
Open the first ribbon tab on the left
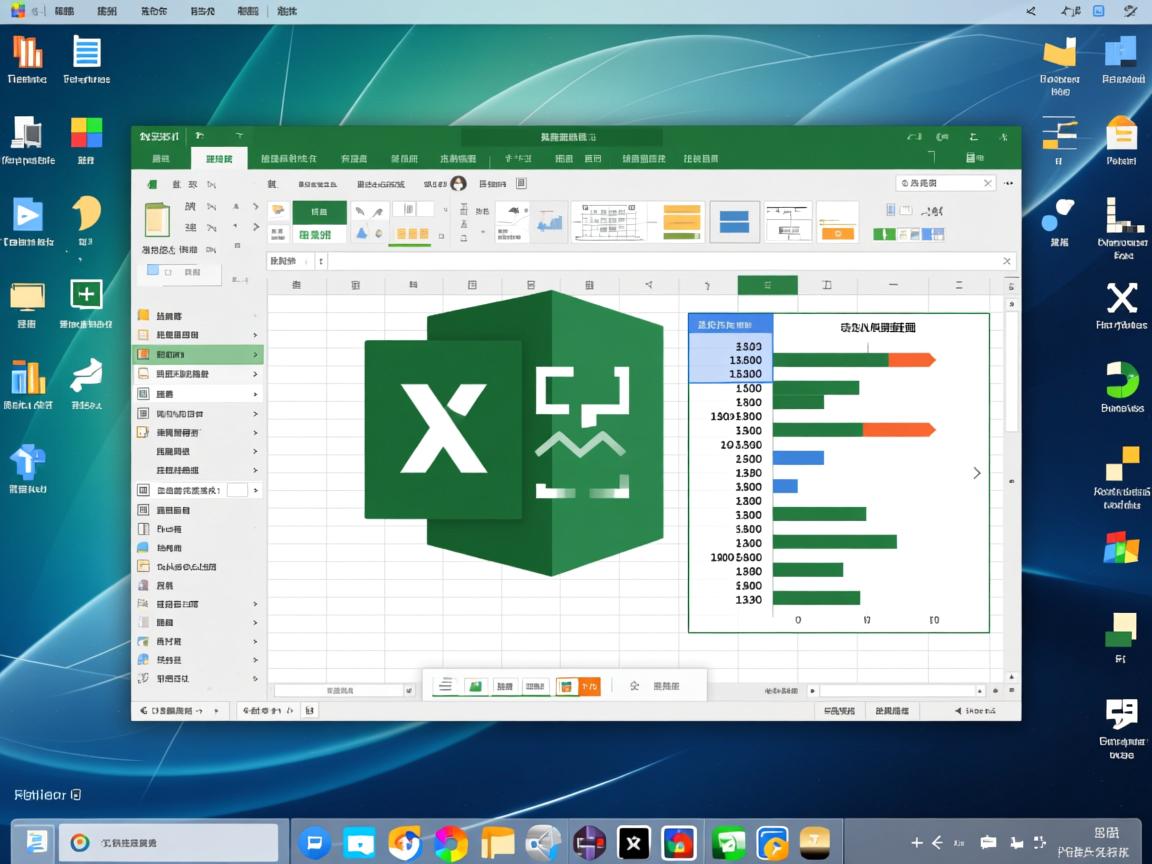point(160,159)
